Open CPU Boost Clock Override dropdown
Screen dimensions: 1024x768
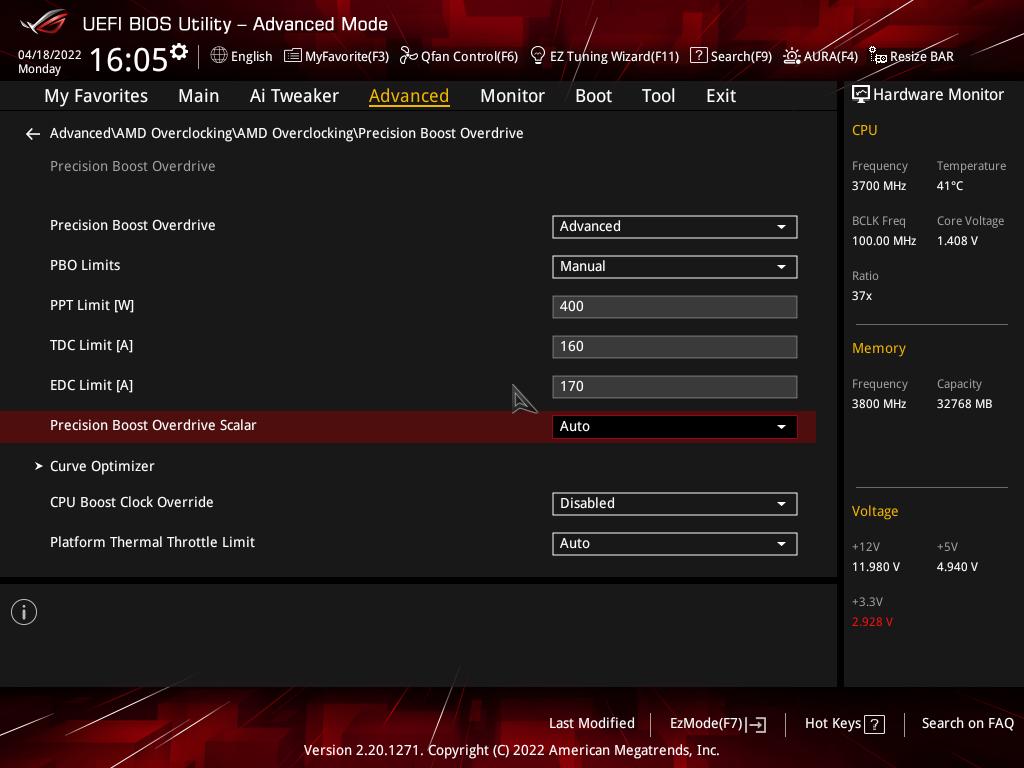coord(675,504)
